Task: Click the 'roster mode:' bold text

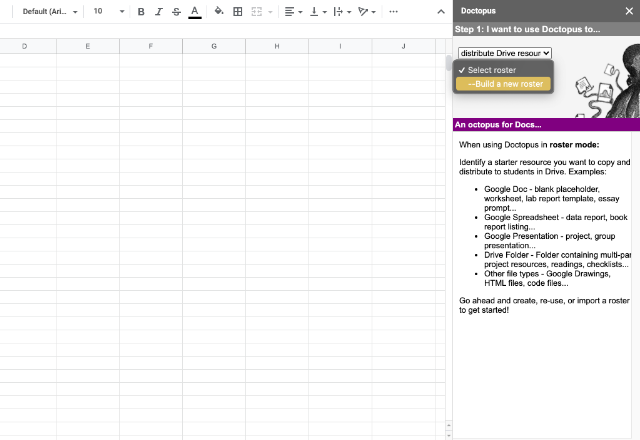Action: tap(574, 145)
